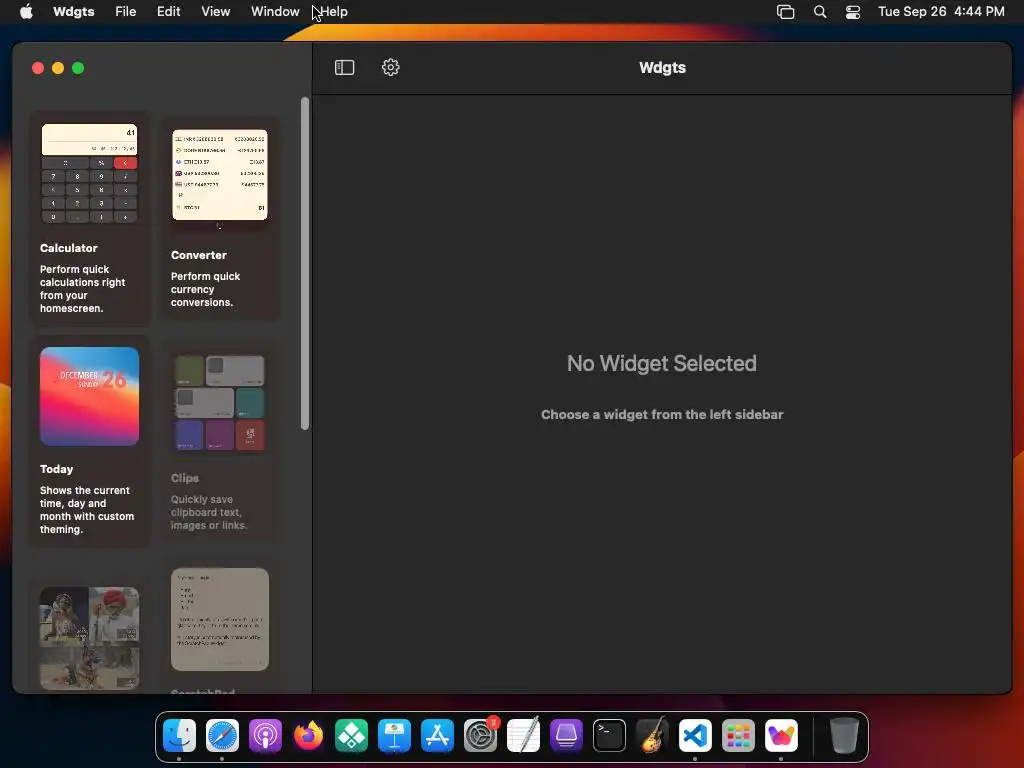
Task: Select the Clips widget card
Action: tap(220, 441)
